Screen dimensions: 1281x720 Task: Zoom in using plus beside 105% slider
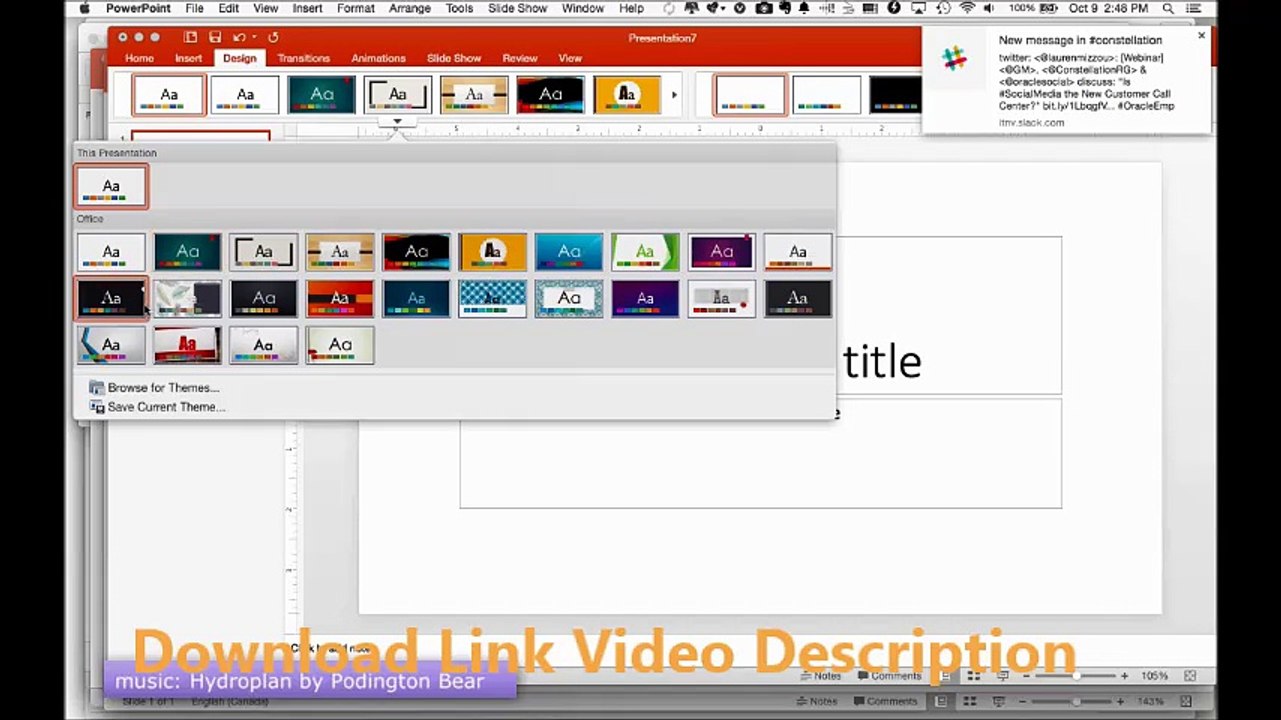pyautogui.click(x=1125, y=676)
